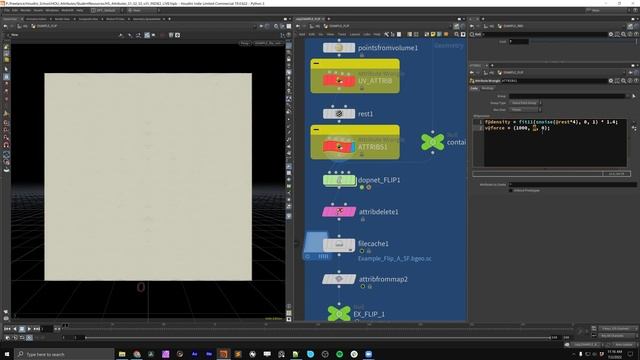Click the Group input field
640x360 pixels.
click(x=567, y=96)
